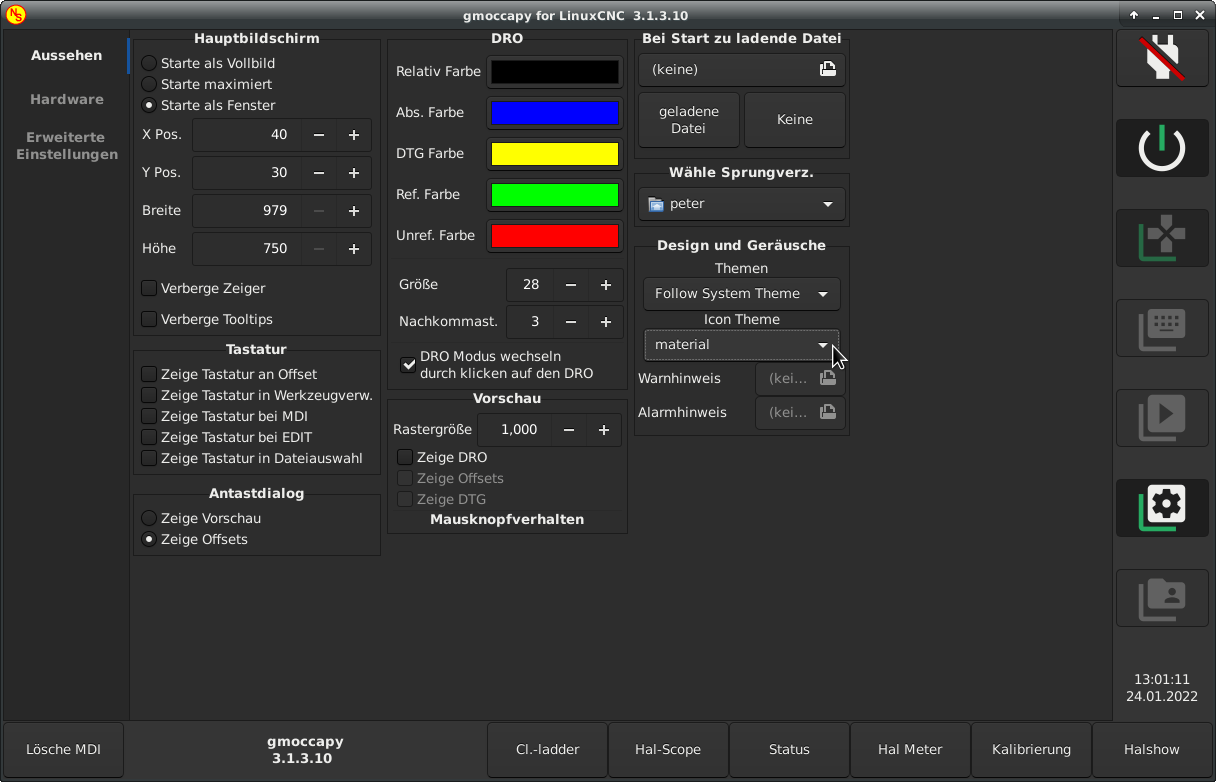Click the LinuxCNC icon in the title bar
Screen dimensions: 1216x782
tap(16, 15)
